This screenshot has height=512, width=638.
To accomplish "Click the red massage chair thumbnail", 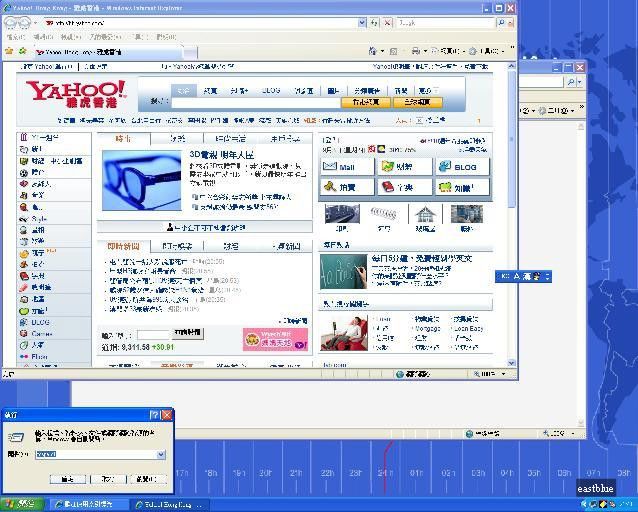I will coord(344,333).
